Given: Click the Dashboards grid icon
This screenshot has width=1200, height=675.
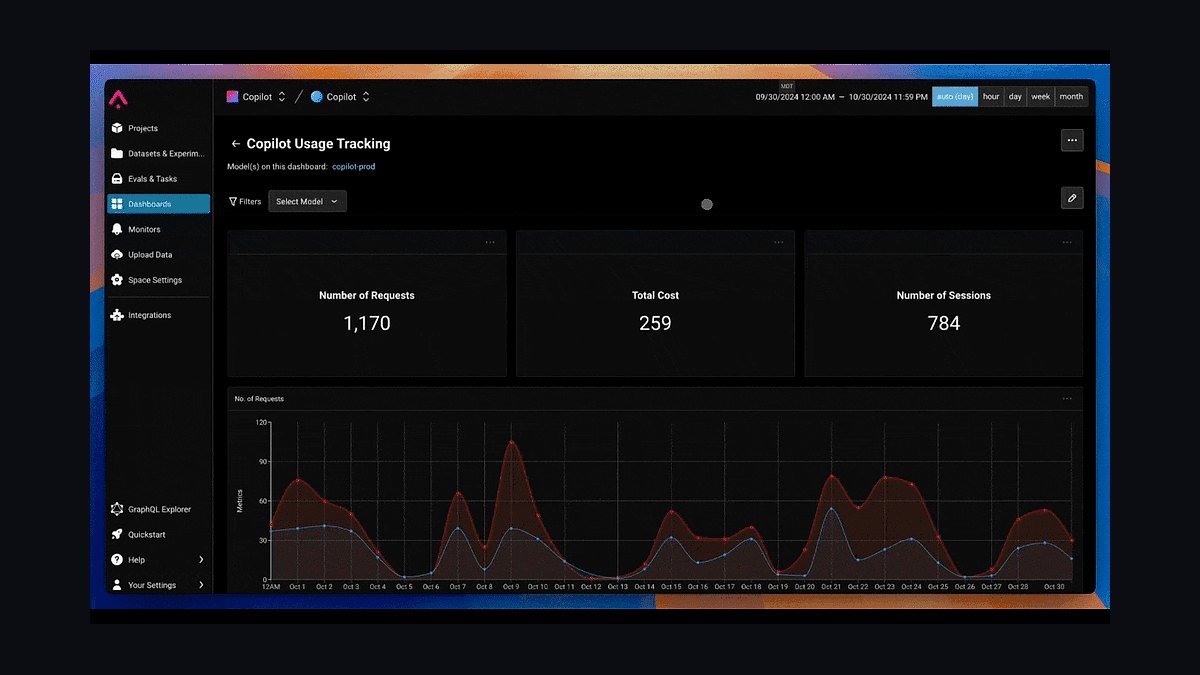Looking at the screenshot, I should (118, 204).
